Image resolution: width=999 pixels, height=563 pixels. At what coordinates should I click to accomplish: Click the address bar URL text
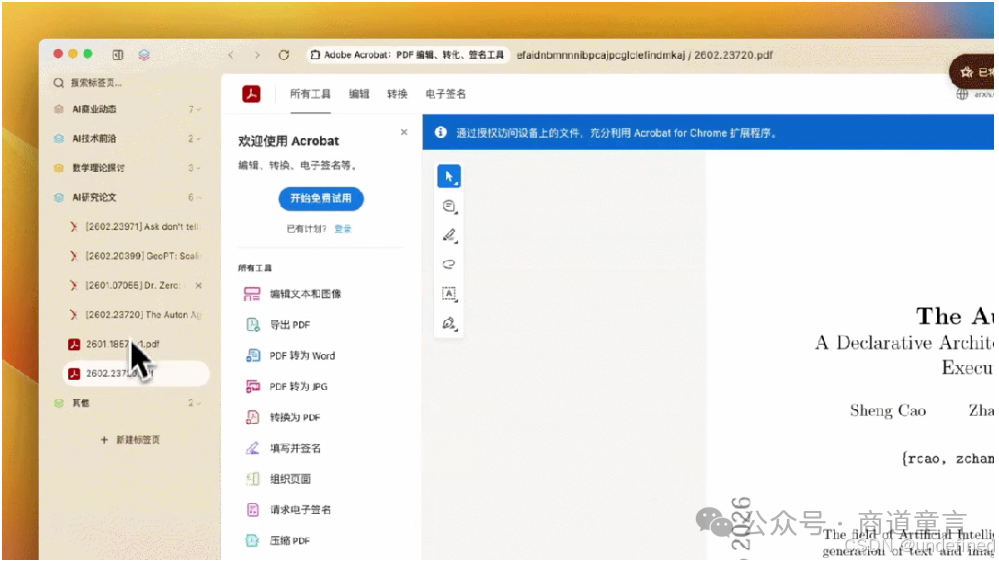coord(643,55)
